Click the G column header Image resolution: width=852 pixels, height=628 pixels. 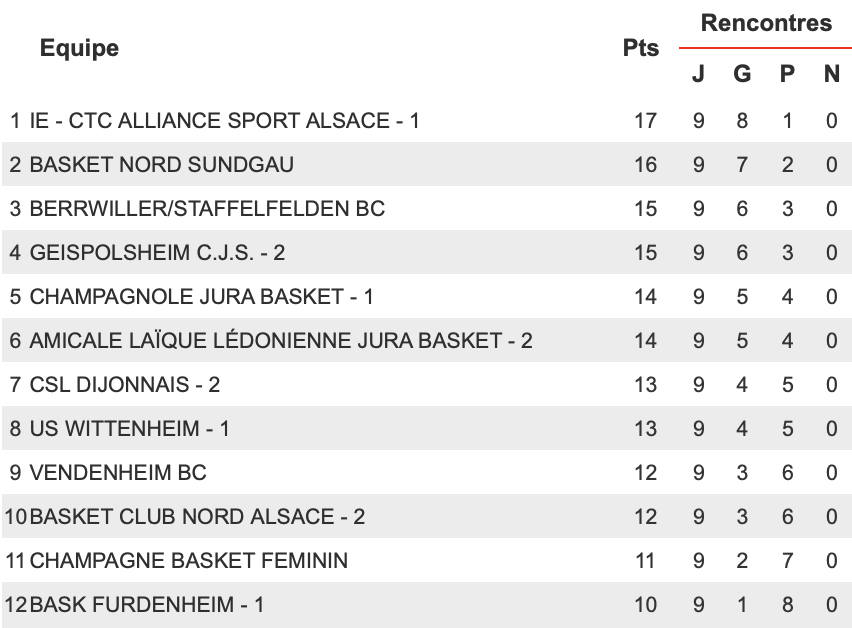(742, 73)
